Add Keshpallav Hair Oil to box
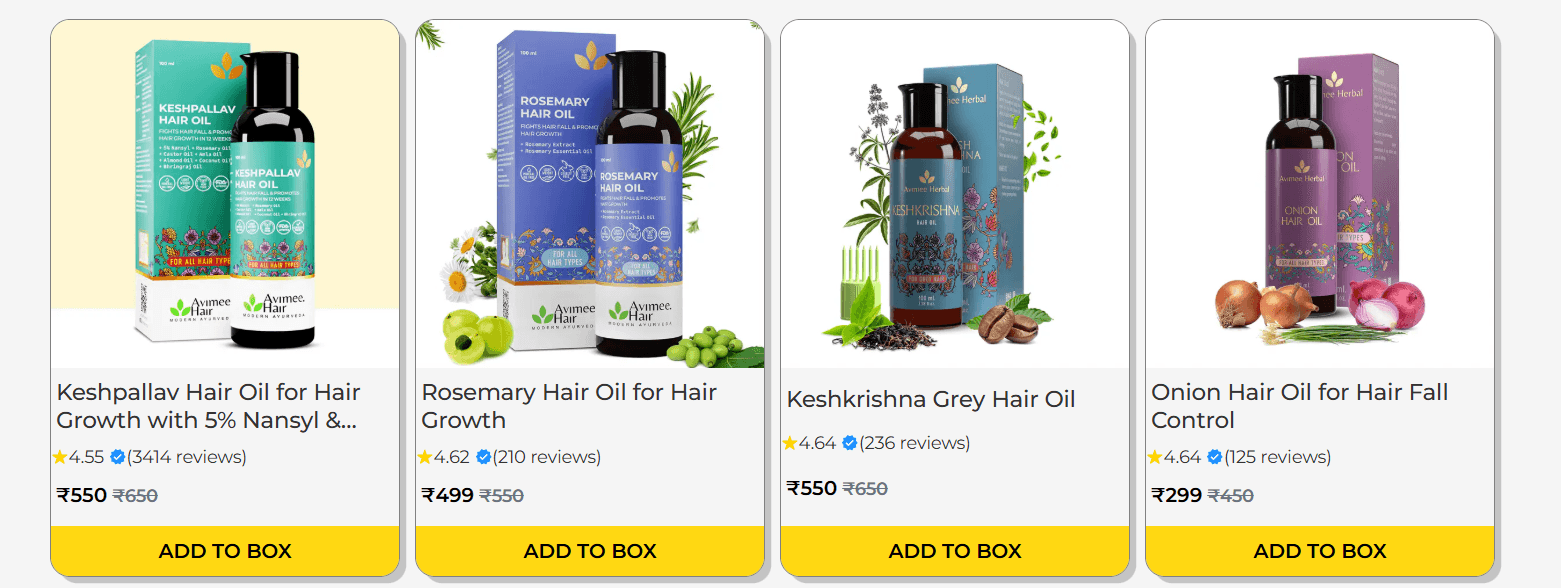This screenshot has width=1561, height=588. pyautogui.click(x=225, y=551)
